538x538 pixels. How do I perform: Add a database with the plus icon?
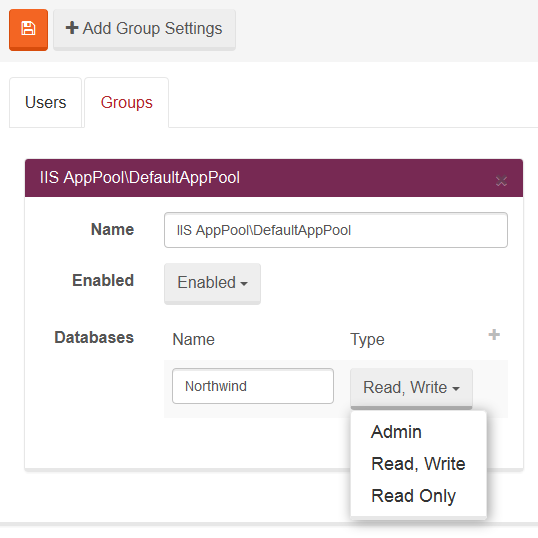tap(494, 335)
